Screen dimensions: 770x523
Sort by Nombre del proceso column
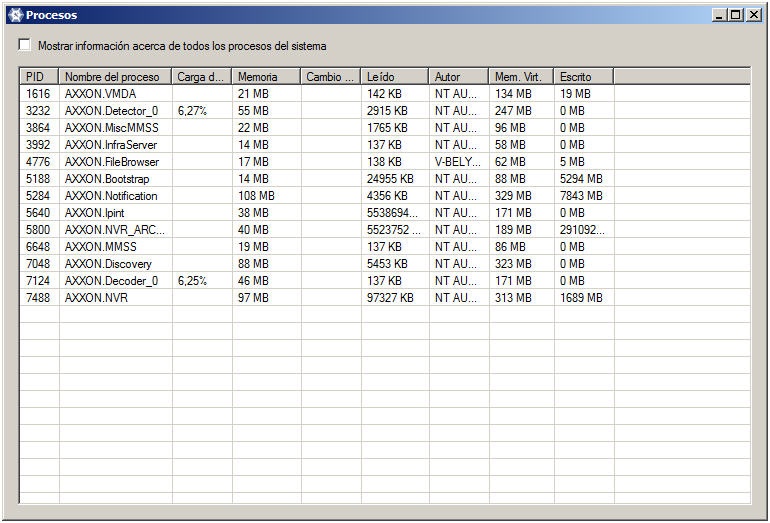tap(115, 77)
